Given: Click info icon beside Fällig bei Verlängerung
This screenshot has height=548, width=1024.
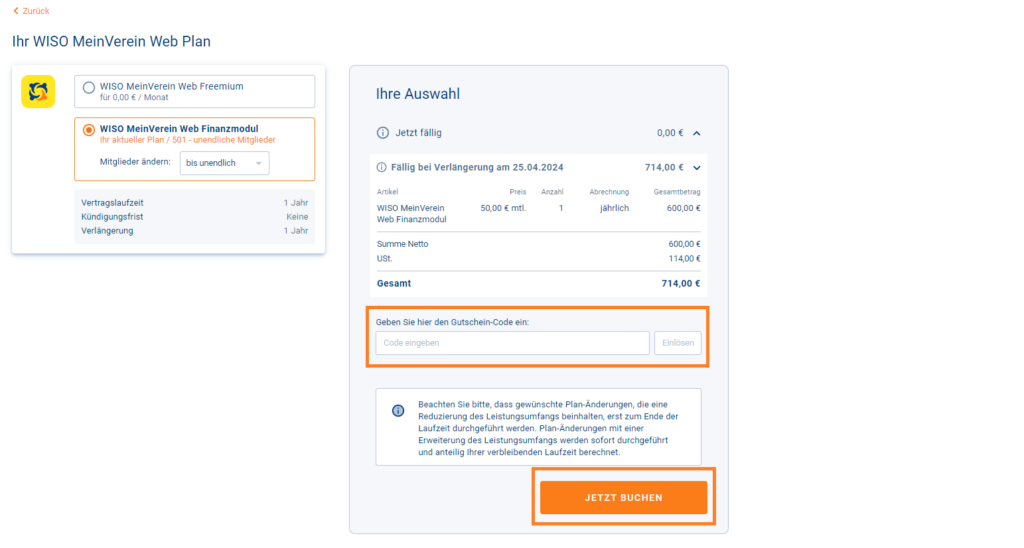Looking at the screenshot, I should click(381, 168).
